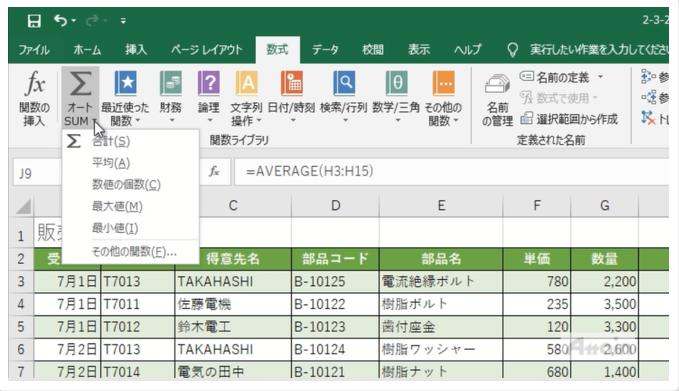Open the ヘルプ tab
The height and width of the screenshot is (391, 679).
tap(468, 50)
